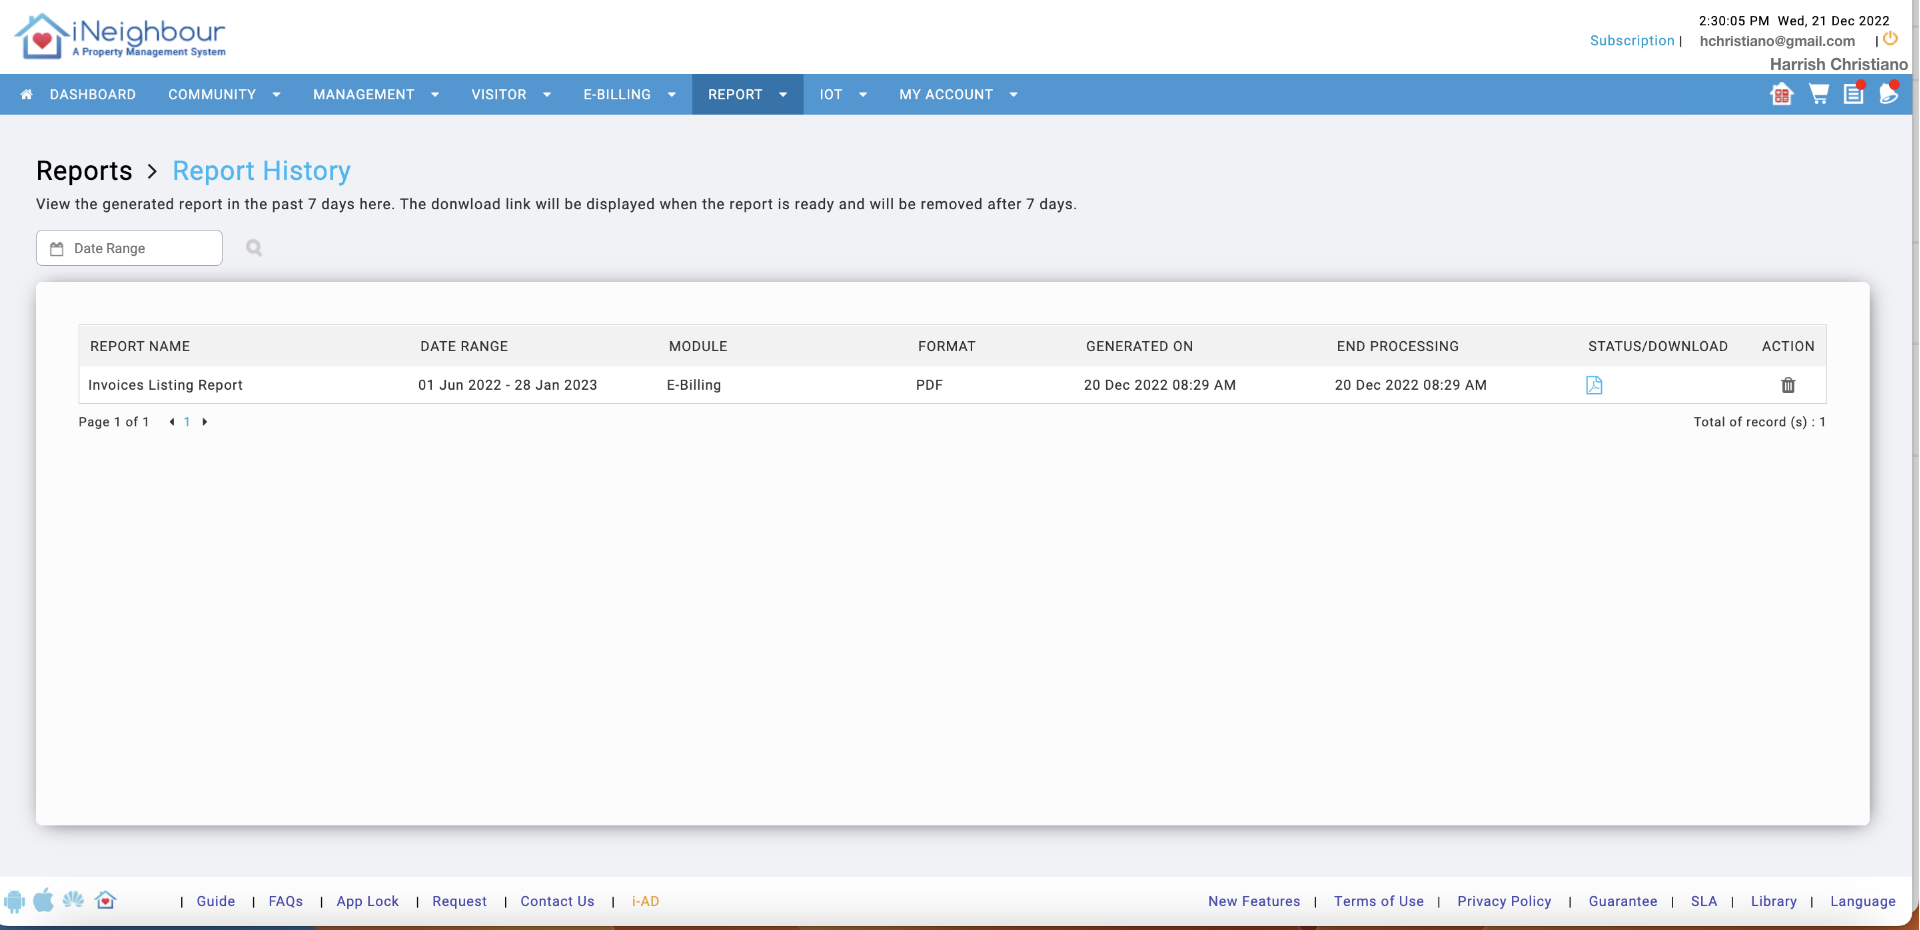Click the search magnifier icon

[x=254, y=248]
